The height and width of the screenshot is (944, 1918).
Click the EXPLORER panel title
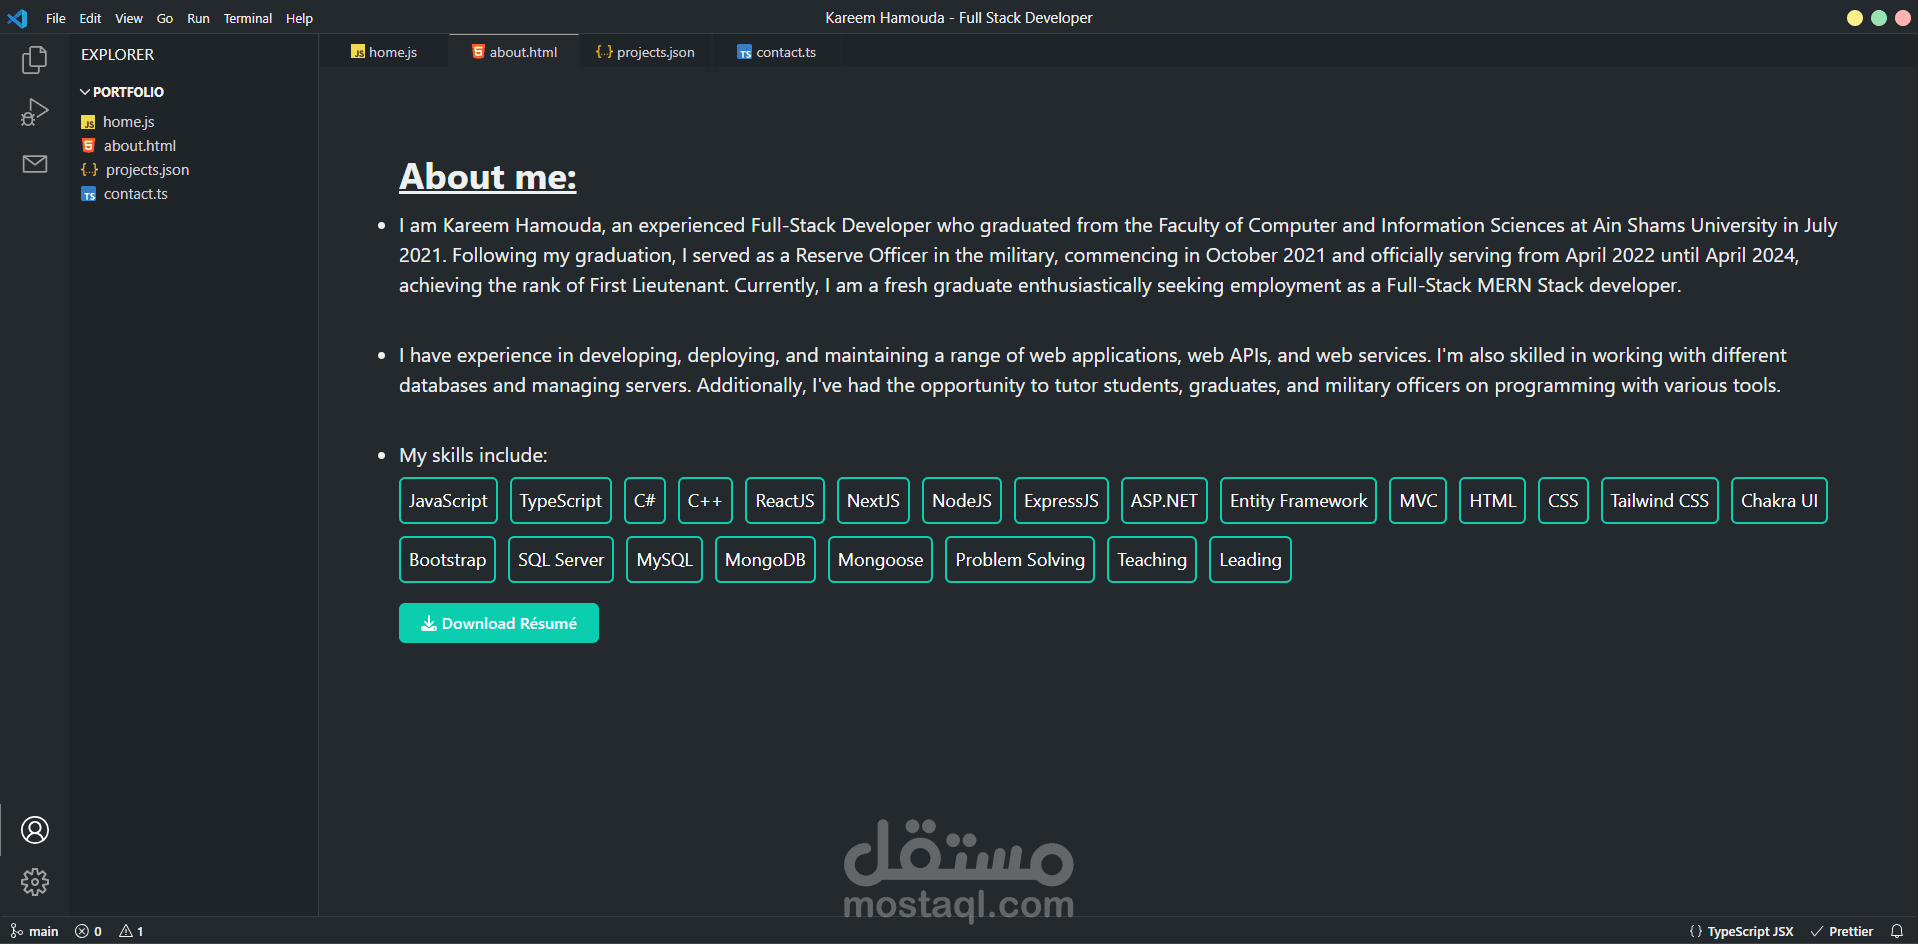[x=118, y=55]
